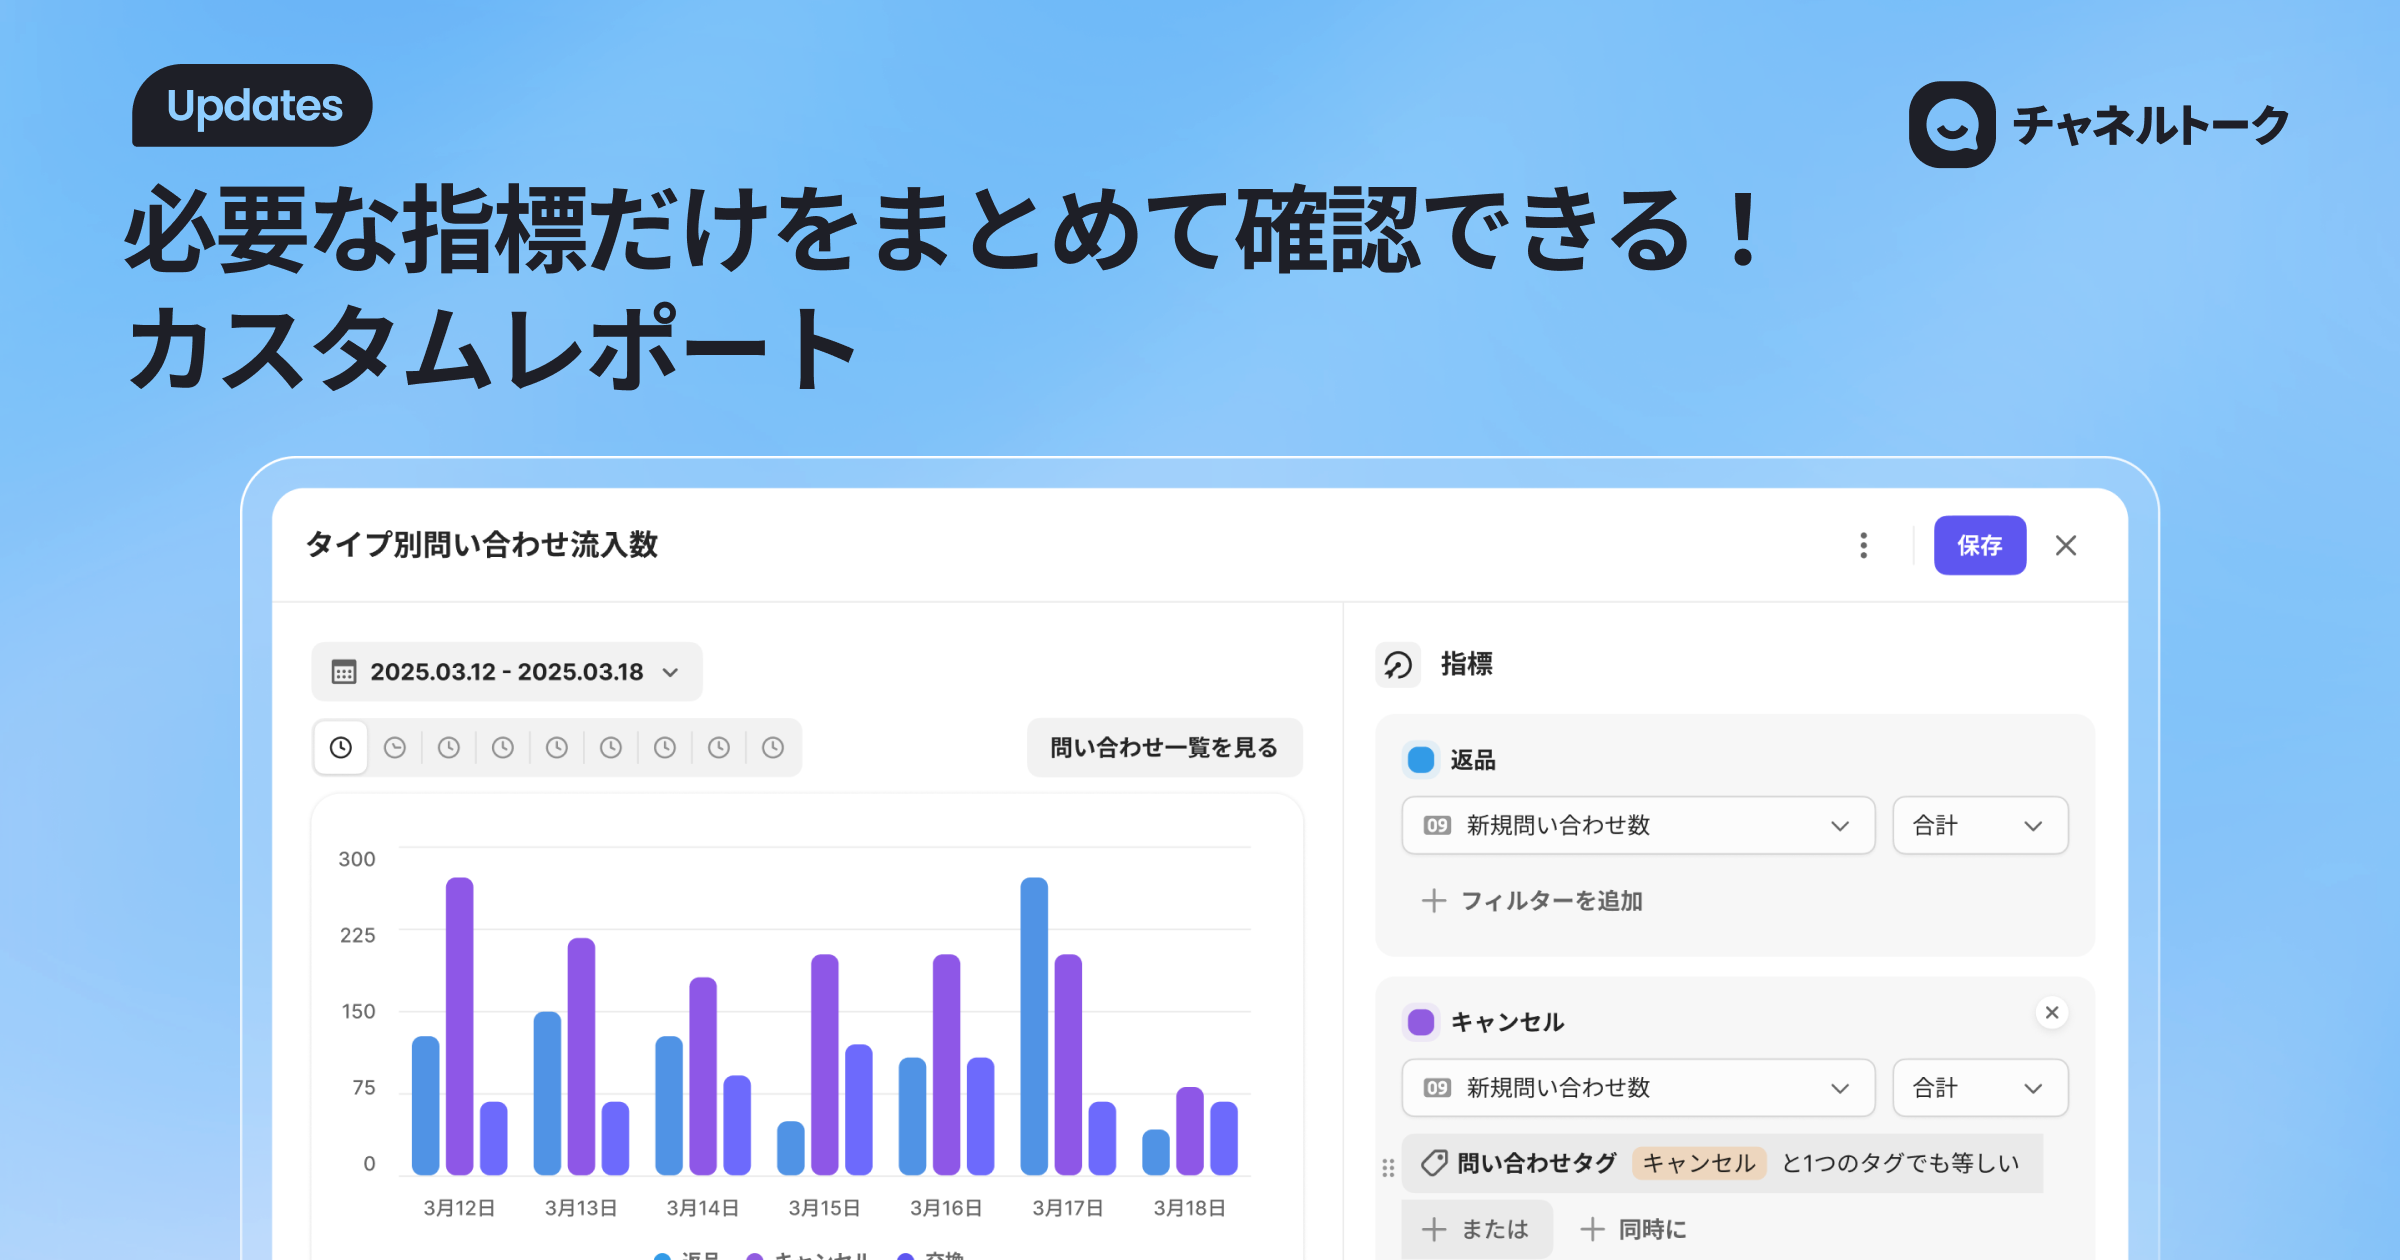Add a filter with フィルターを追加
The image size is (2400, 1260).
1532,901
